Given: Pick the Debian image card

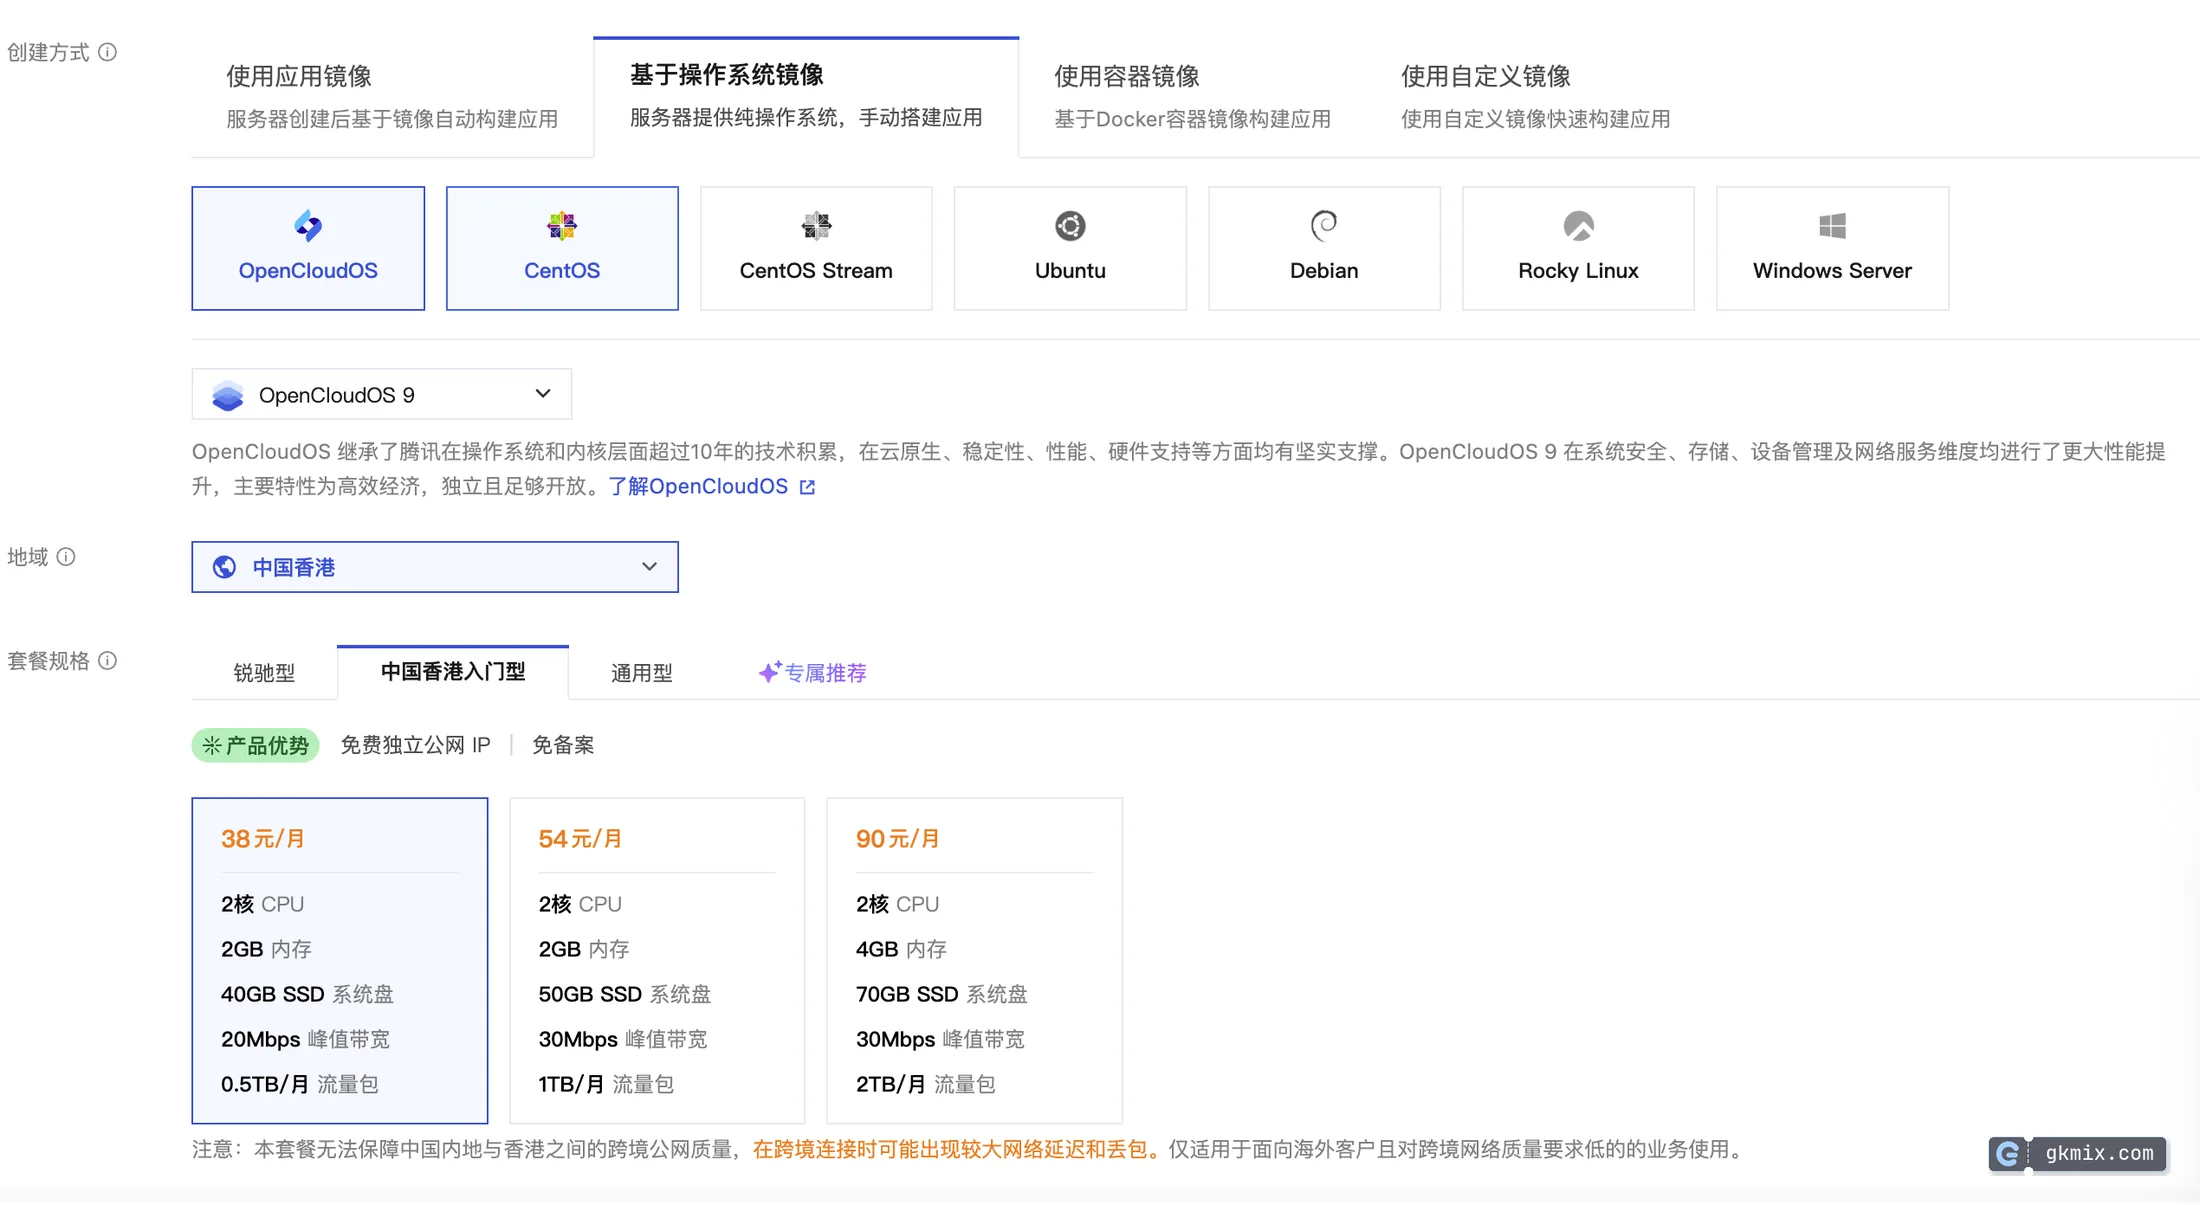Looking at the screenshot, I should pos(1324,248).
